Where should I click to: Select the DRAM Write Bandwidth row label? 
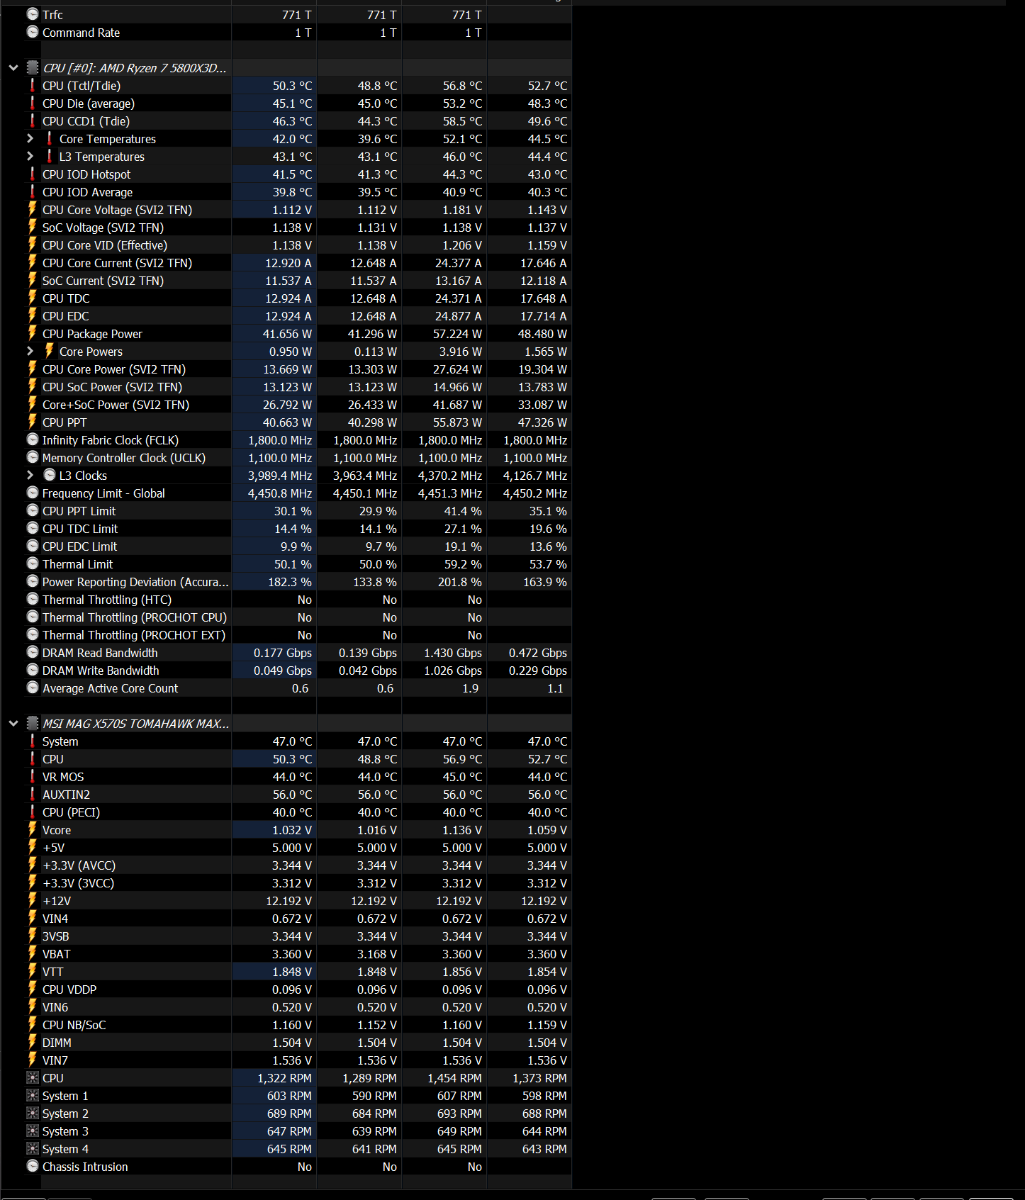(x=101, y=671)
